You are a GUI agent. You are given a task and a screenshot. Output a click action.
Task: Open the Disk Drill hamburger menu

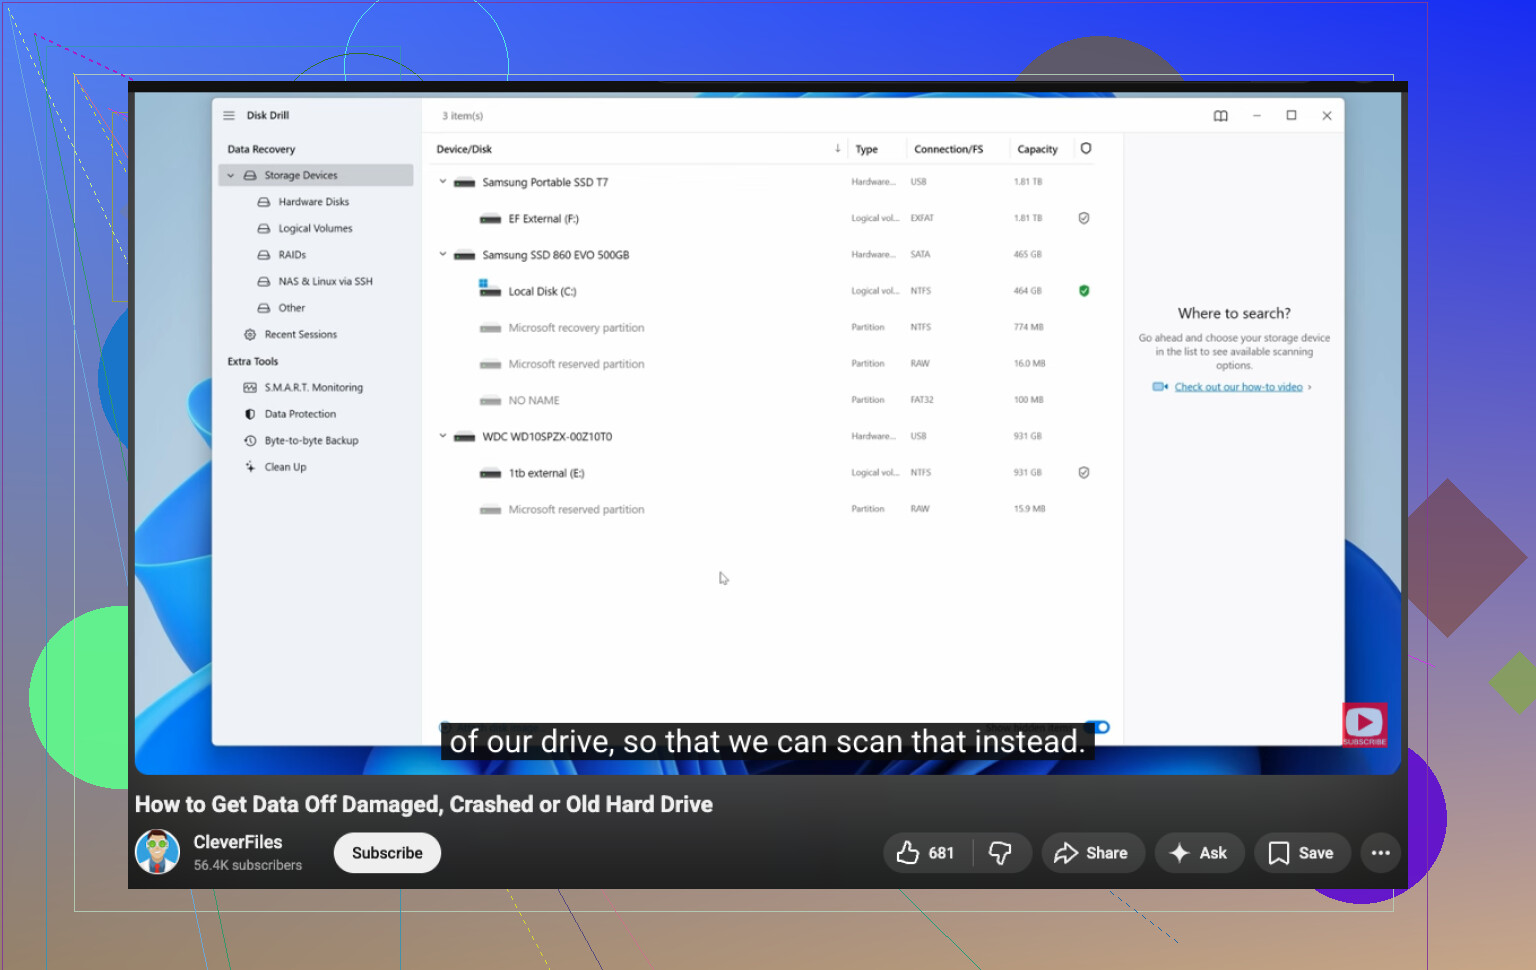[229, 115]
